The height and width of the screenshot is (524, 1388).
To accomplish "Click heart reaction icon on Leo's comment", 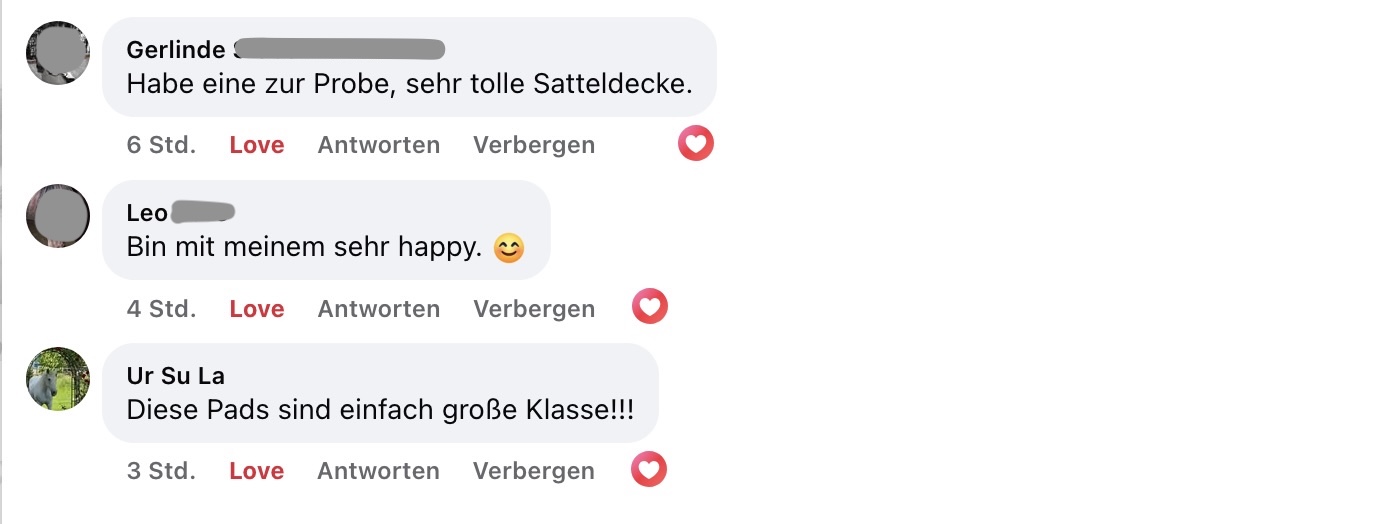I will (x=650, y=307).
